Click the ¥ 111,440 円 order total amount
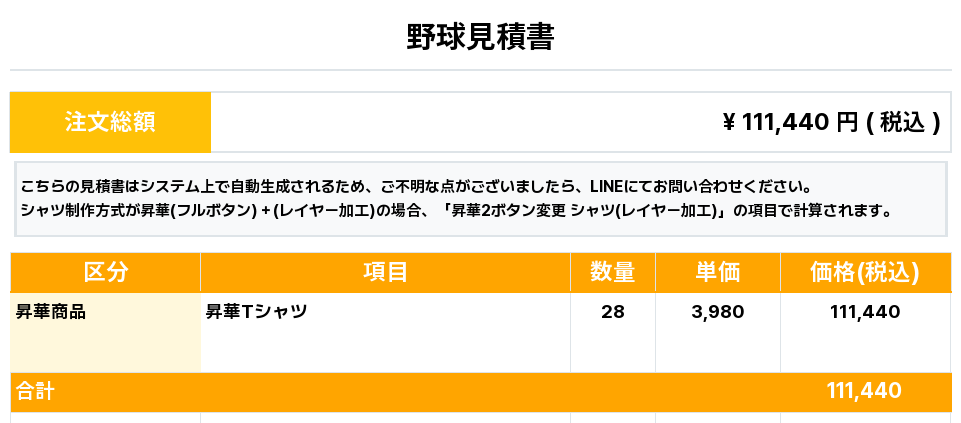Image resolution: width=961 pixels, height=423 pixels. click(790, 122)
